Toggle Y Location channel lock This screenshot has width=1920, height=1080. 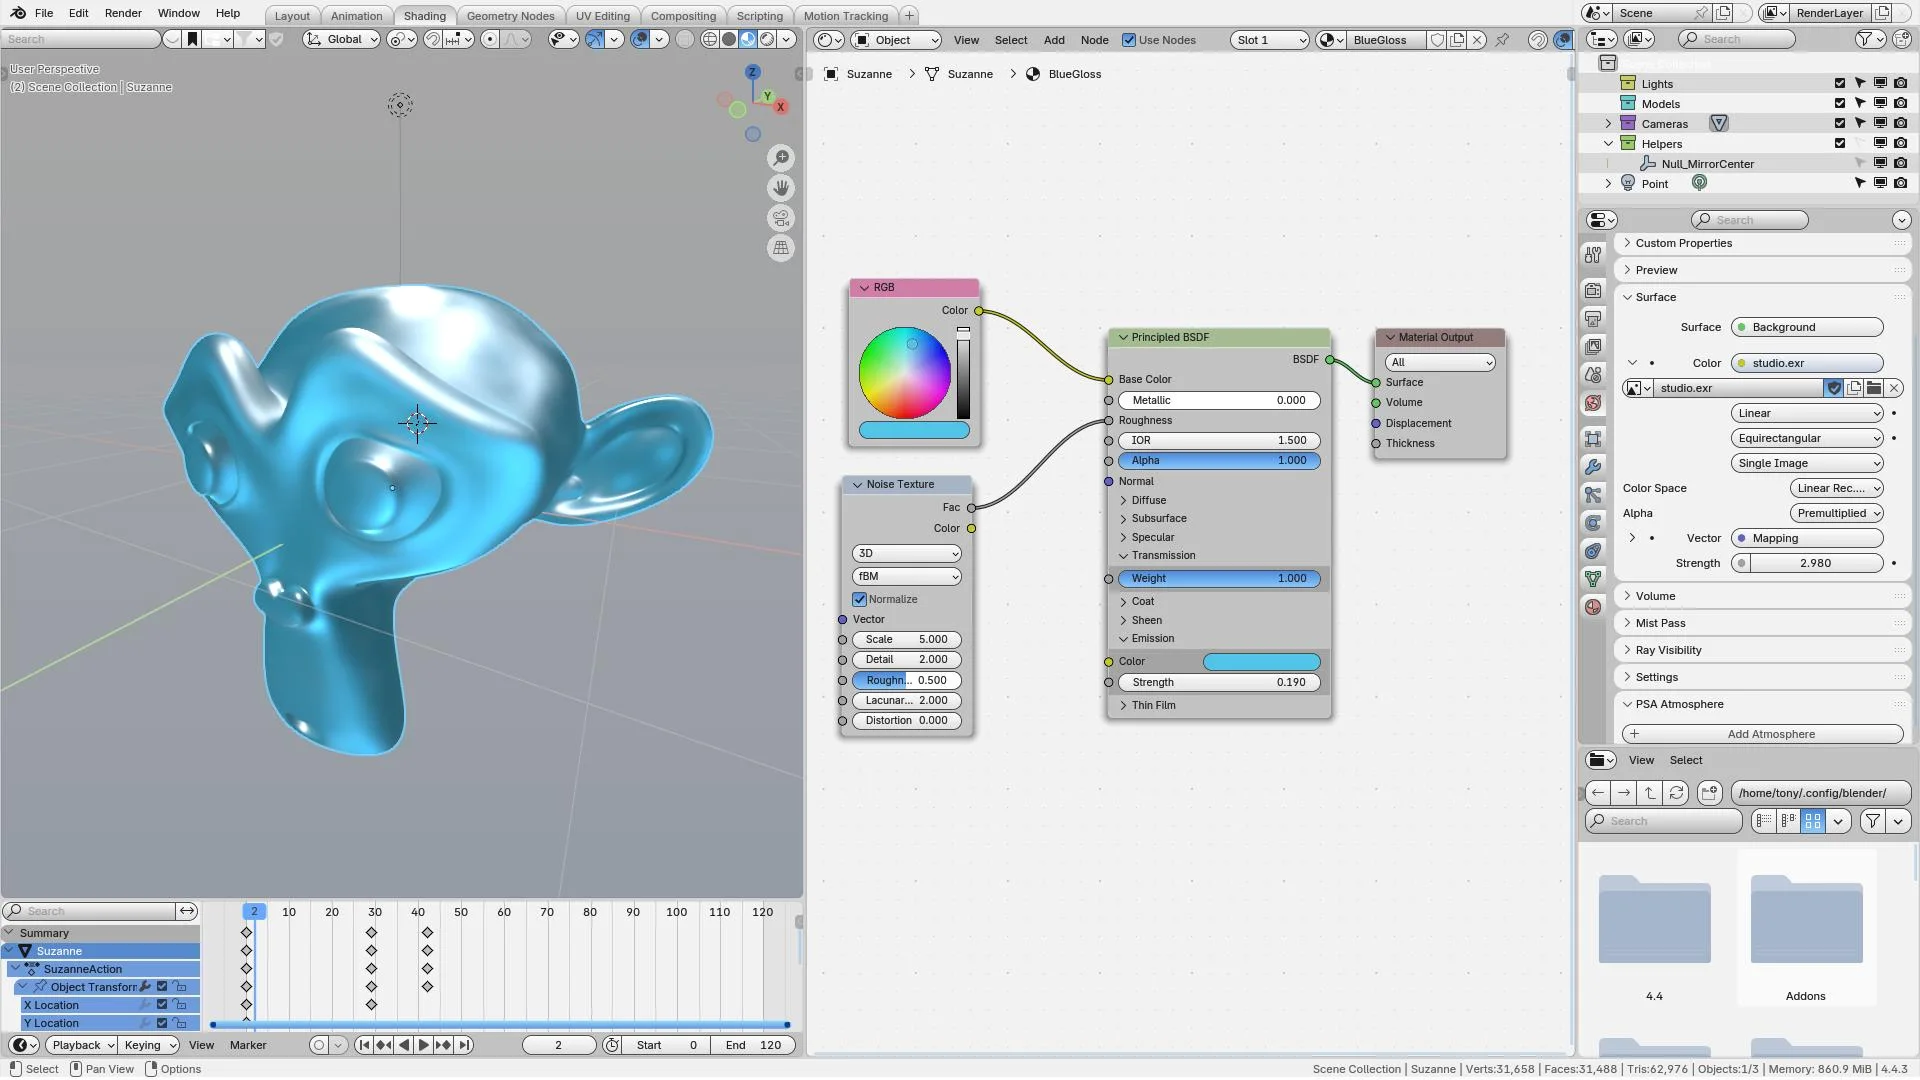click(180, 1023)
